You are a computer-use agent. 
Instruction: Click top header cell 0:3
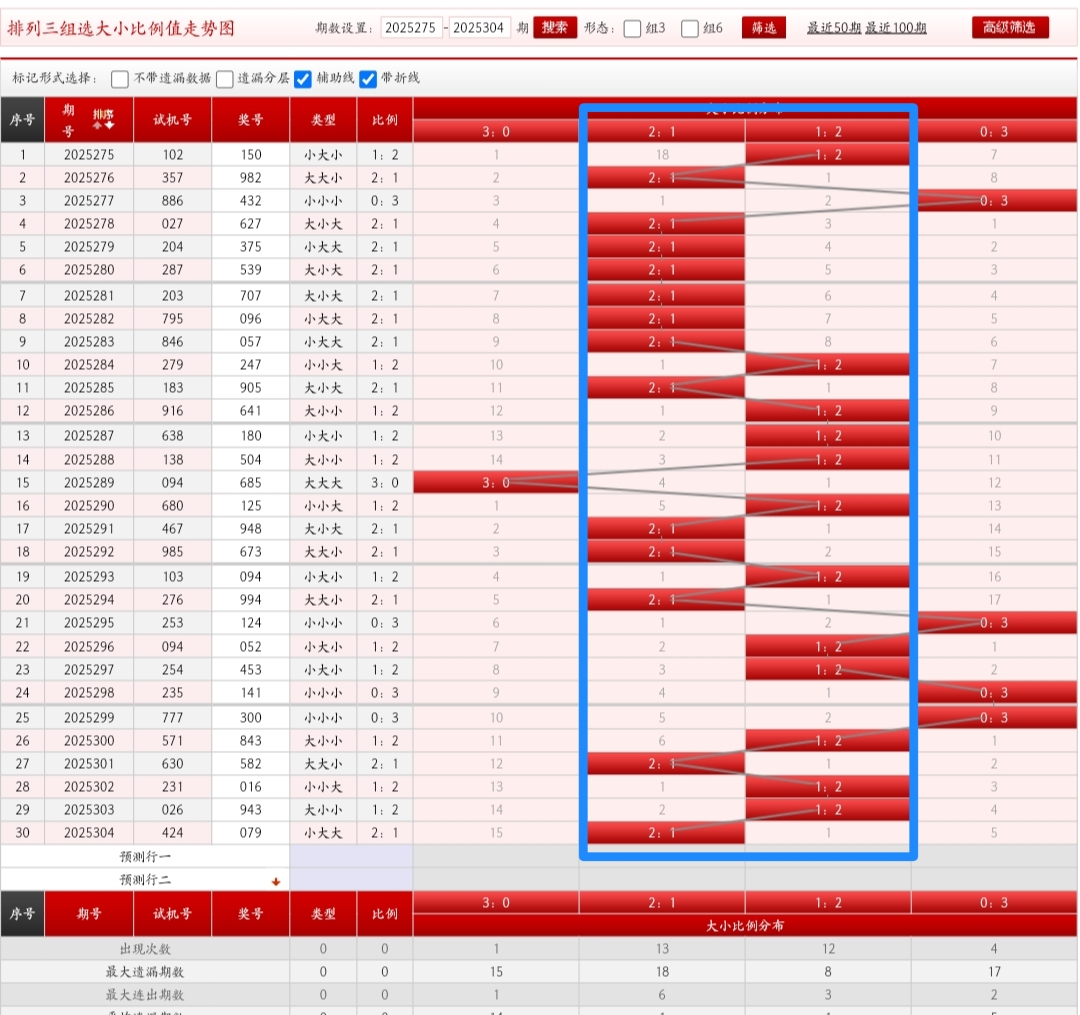[995, 132]
